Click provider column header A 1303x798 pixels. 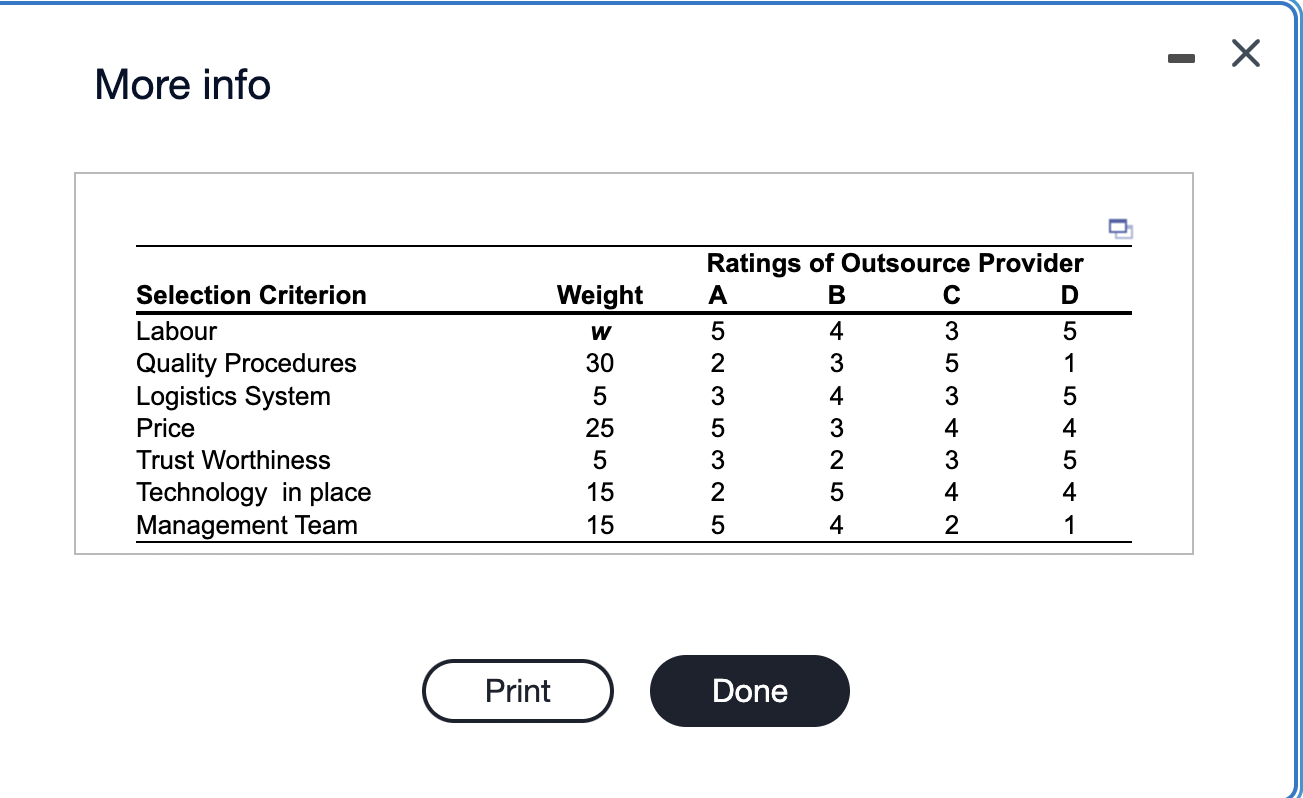tap(717, 295)
